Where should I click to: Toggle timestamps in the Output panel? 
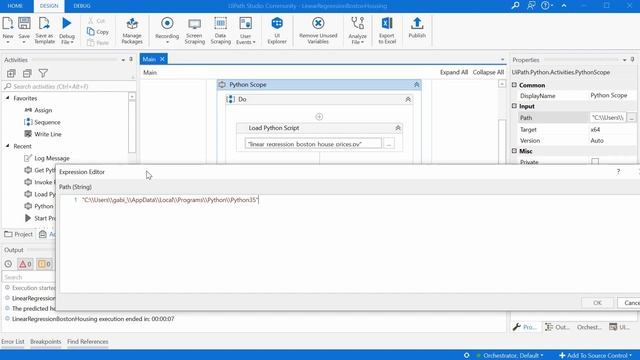coord(8,264)
